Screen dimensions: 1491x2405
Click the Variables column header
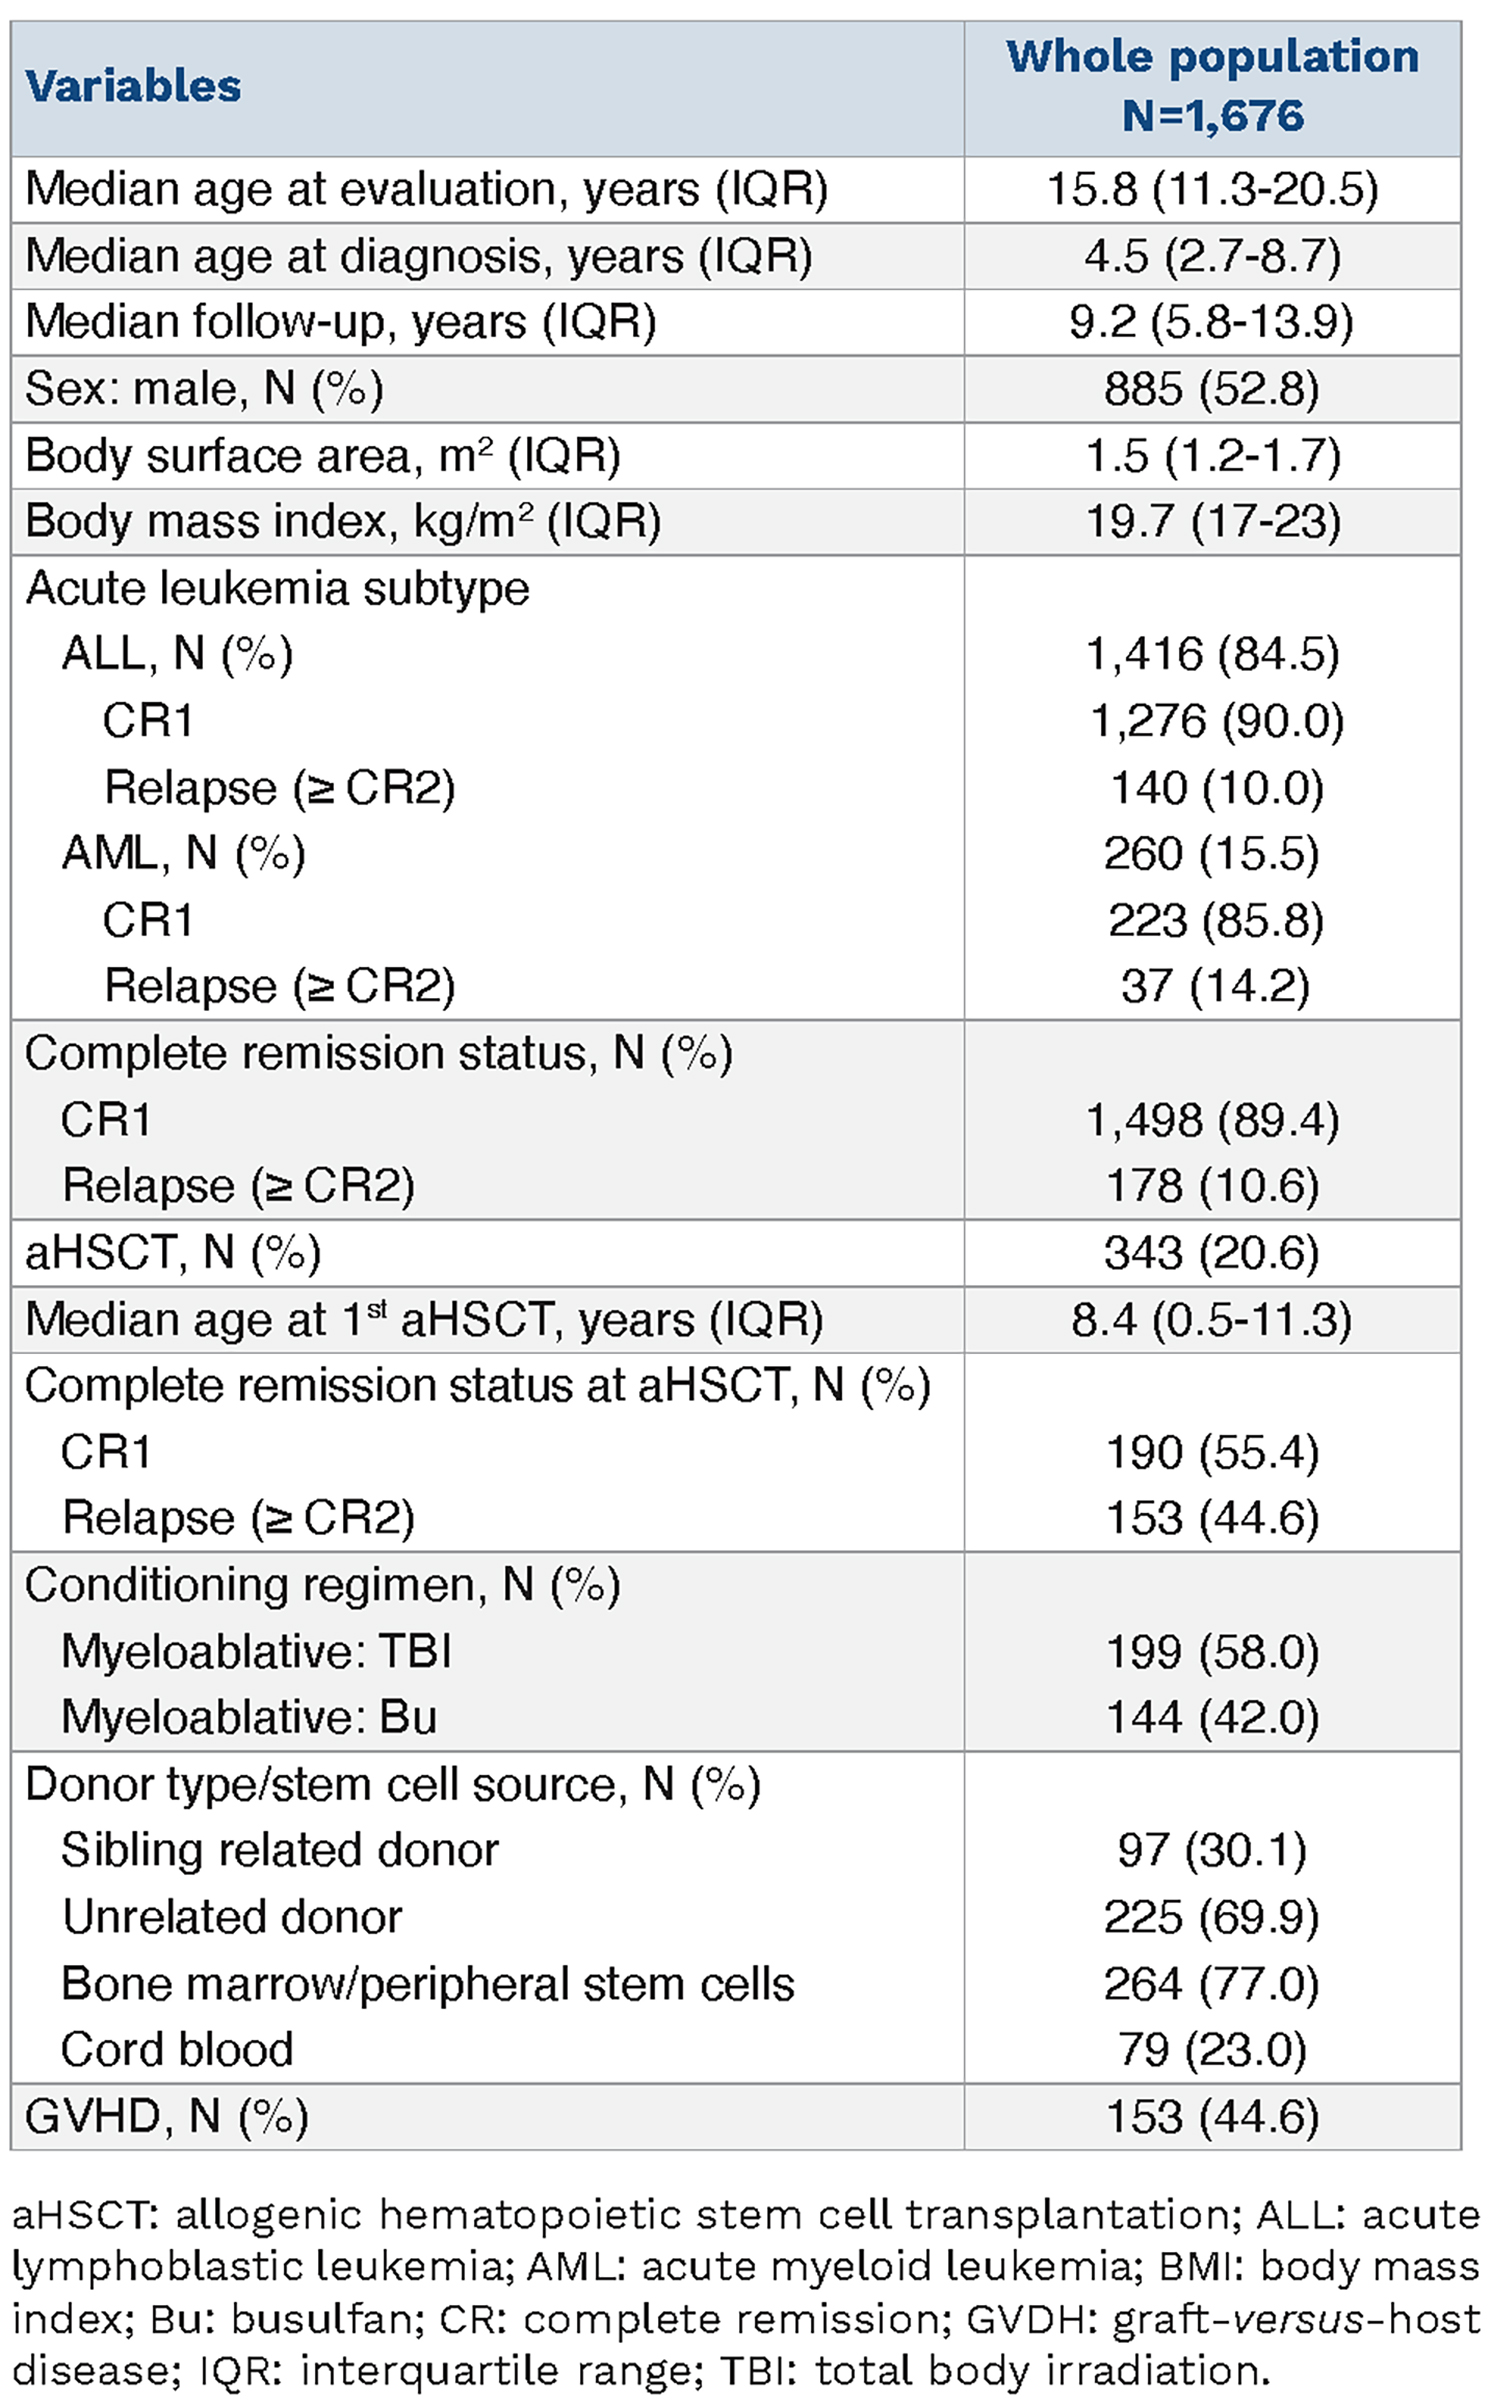pyautogui.click(x=133, y=87)
